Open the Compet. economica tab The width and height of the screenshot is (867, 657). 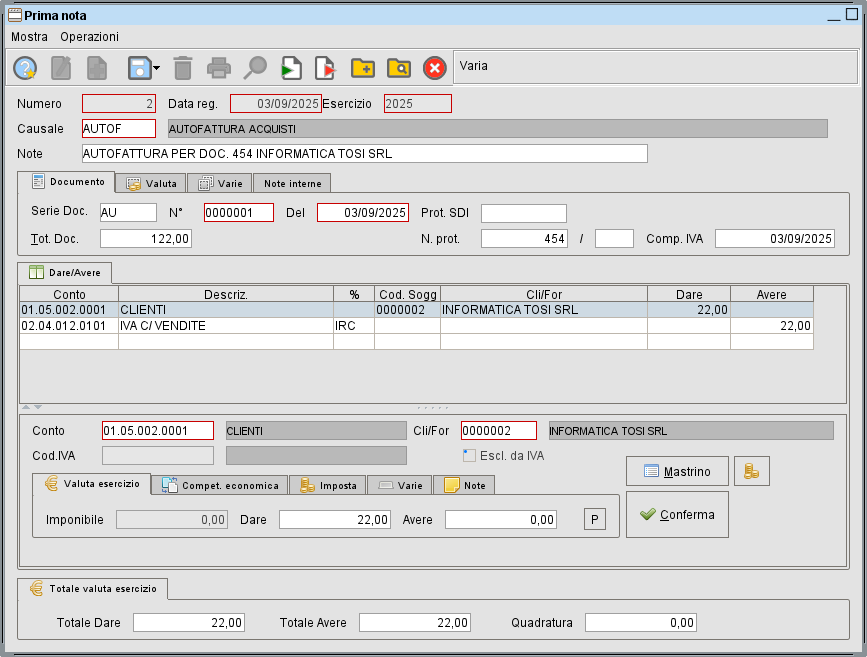(220, 485)
